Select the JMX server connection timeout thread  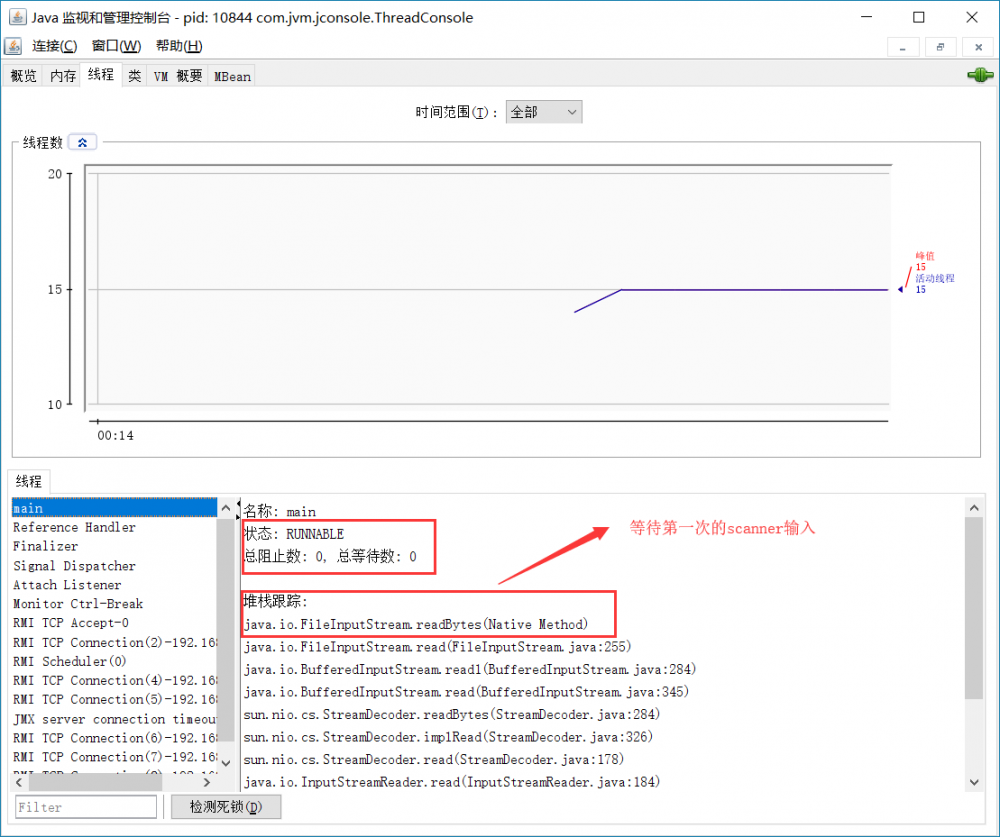(110, 718)
